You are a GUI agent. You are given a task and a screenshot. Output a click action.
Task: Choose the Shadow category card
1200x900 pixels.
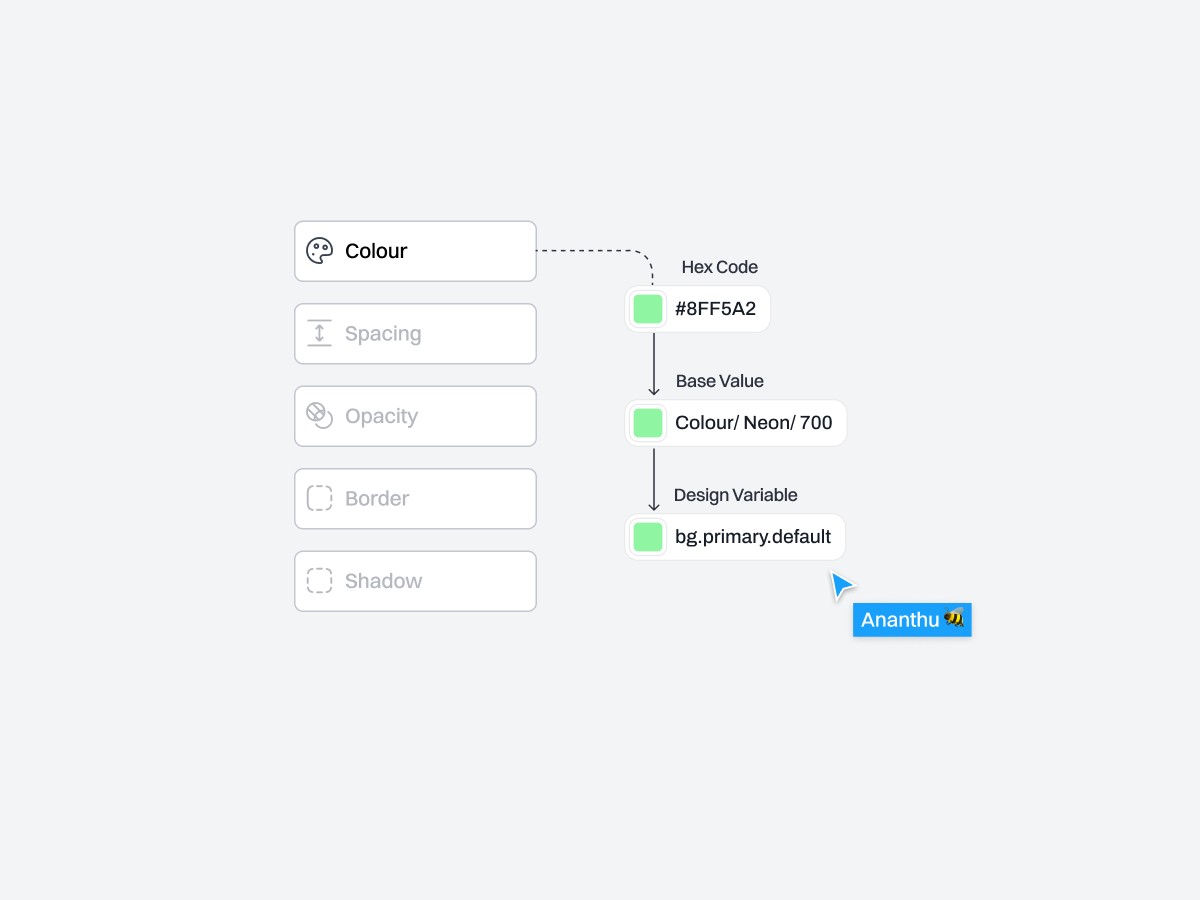(x=415, y=581)
